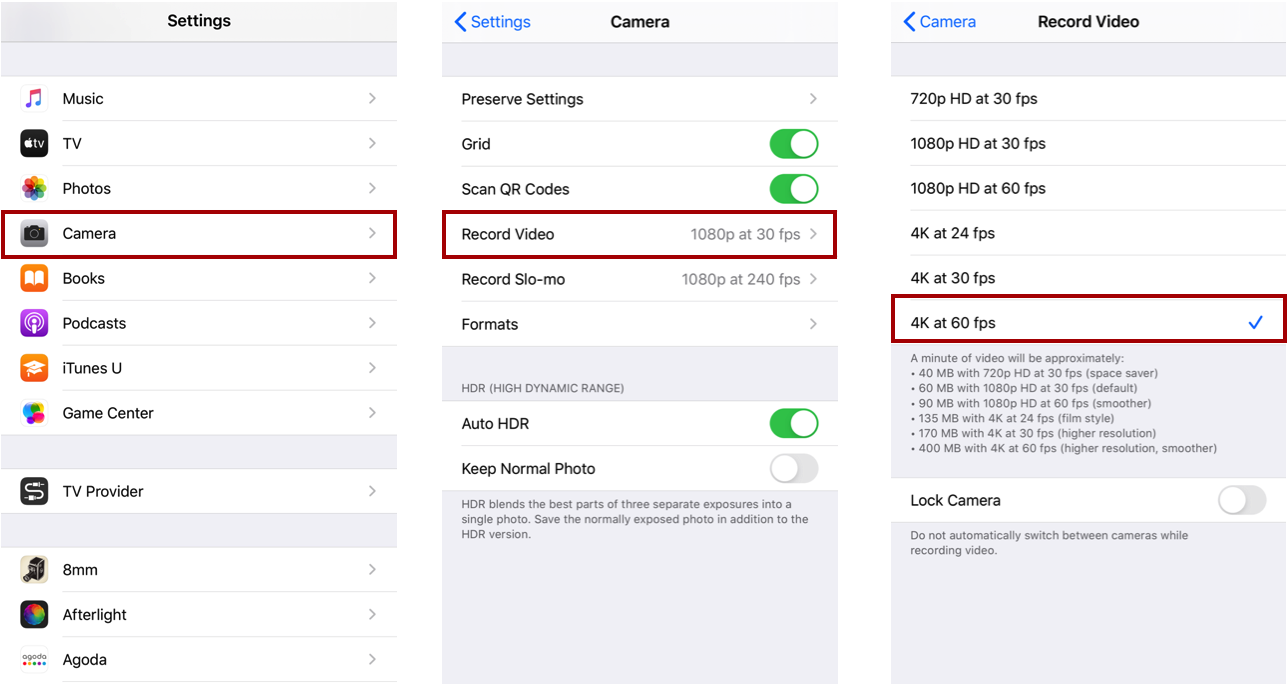Expand the Formats row chevron

(x=813, y=324)
